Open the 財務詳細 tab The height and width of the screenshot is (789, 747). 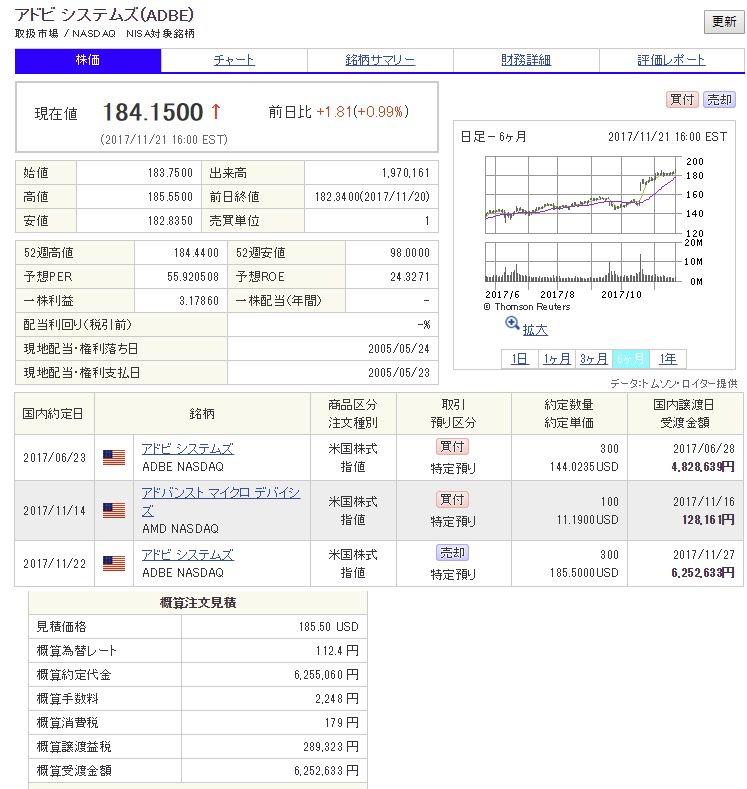(526, 60)
